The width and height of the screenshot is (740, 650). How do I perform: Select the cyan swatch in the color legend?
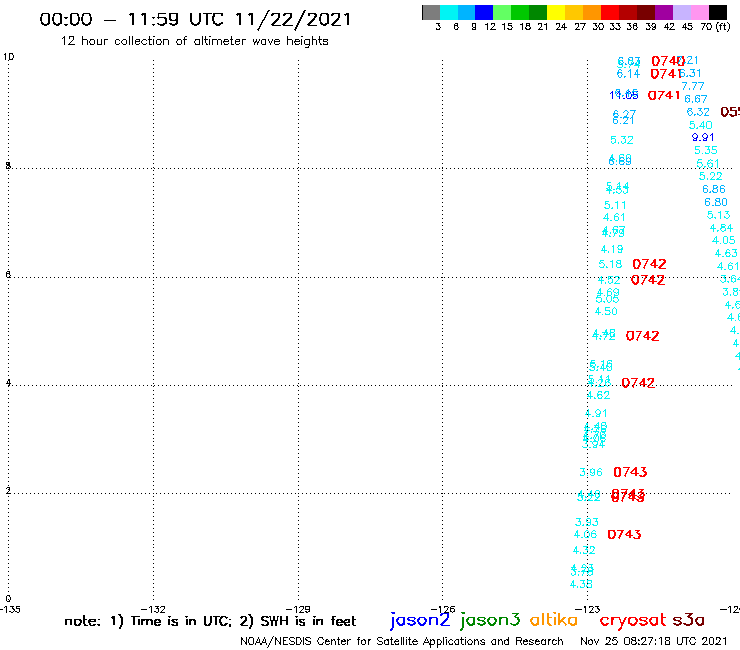click(x=449, y=12)
